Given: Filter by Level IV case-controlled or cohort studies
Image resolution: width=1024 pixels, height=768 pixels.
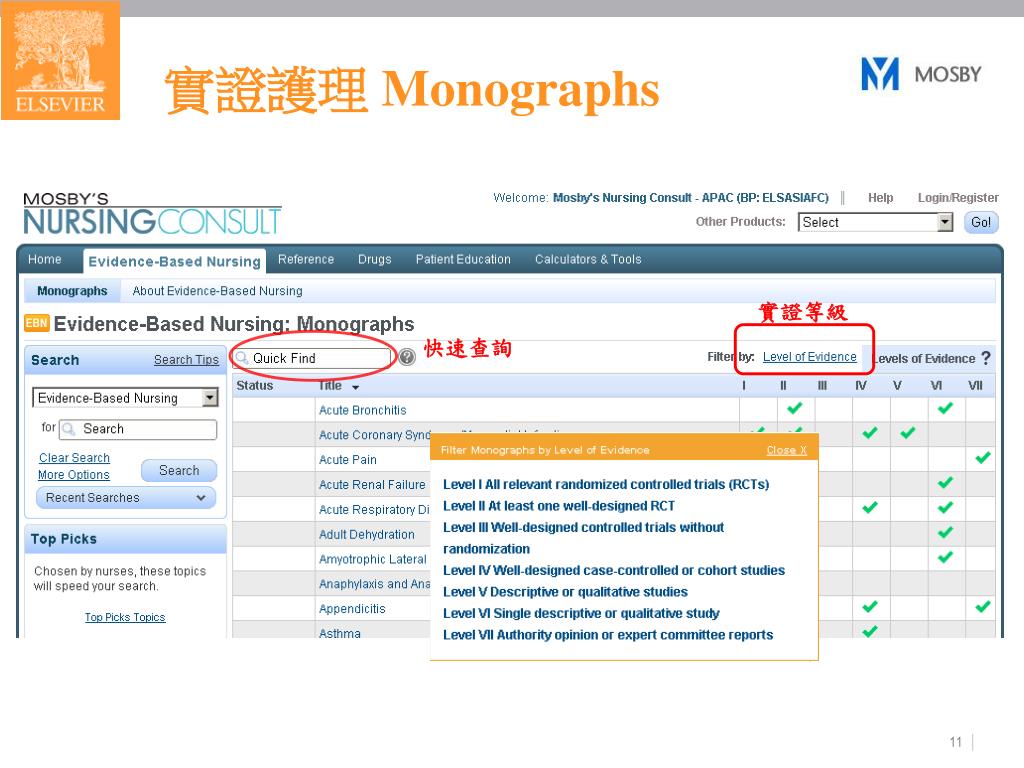Looking at the screenshot, I should (x=614, y=570).
